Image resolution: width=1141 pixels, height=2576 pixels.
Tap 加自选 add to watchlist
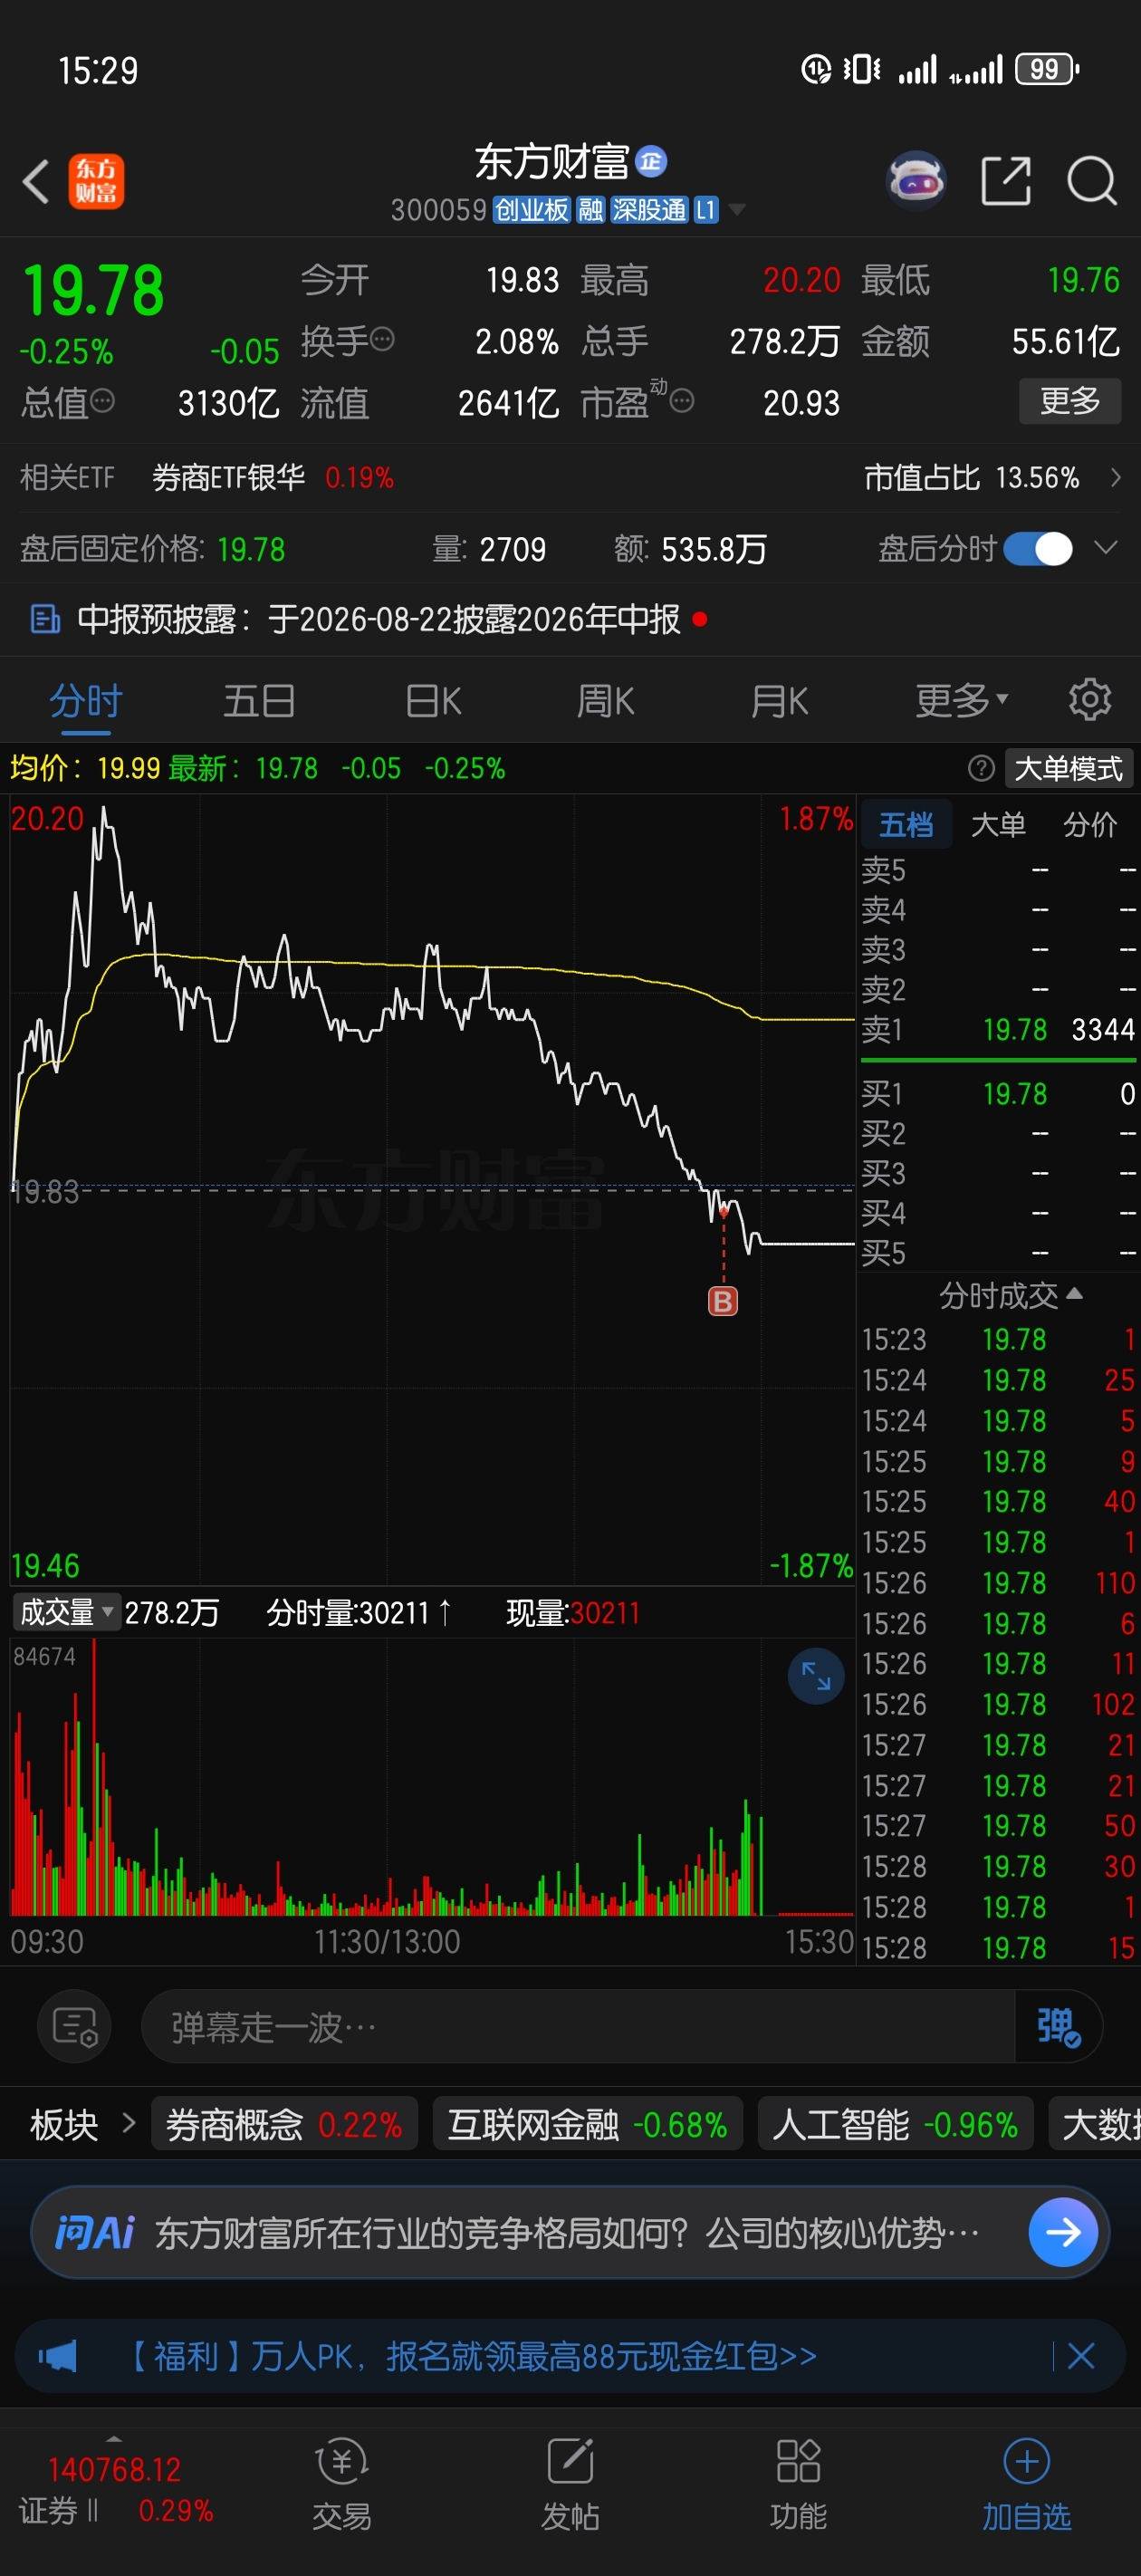[x=1026, y=2484]
